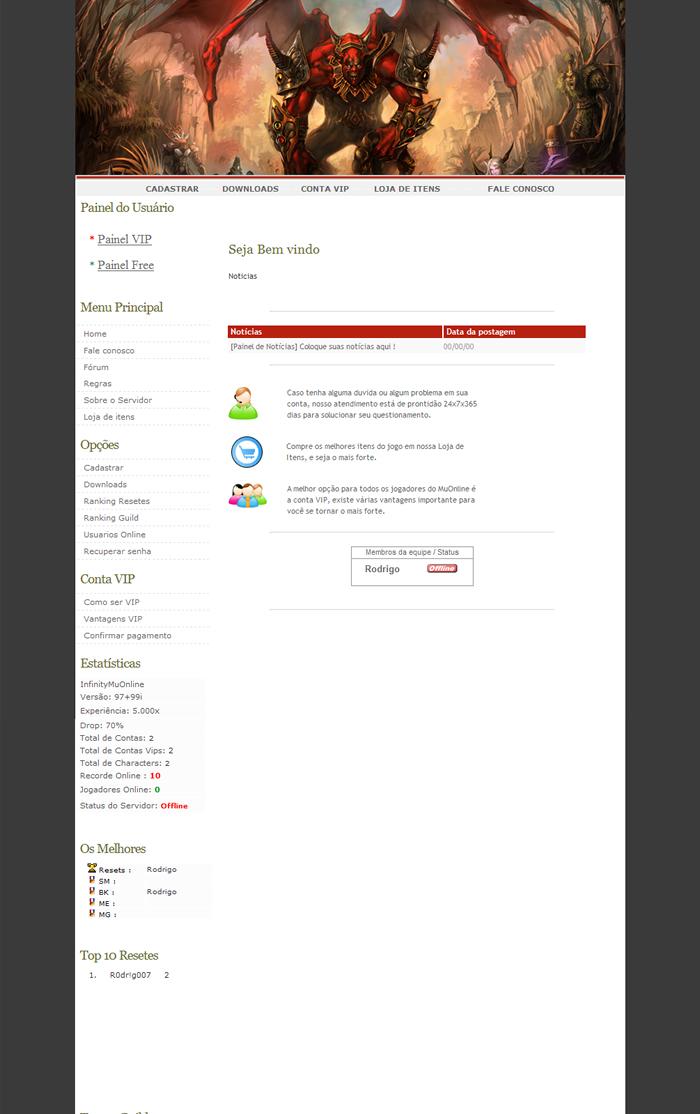
Task: Click the group of users VIP icon
Action: [x=247, y=494]
